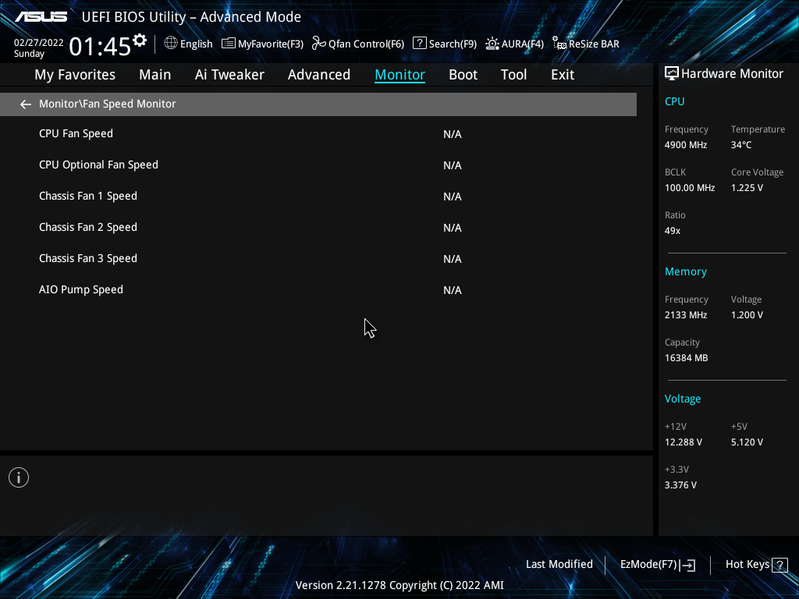Click the 1.225 V core voltage value

(x=747, y=188)
